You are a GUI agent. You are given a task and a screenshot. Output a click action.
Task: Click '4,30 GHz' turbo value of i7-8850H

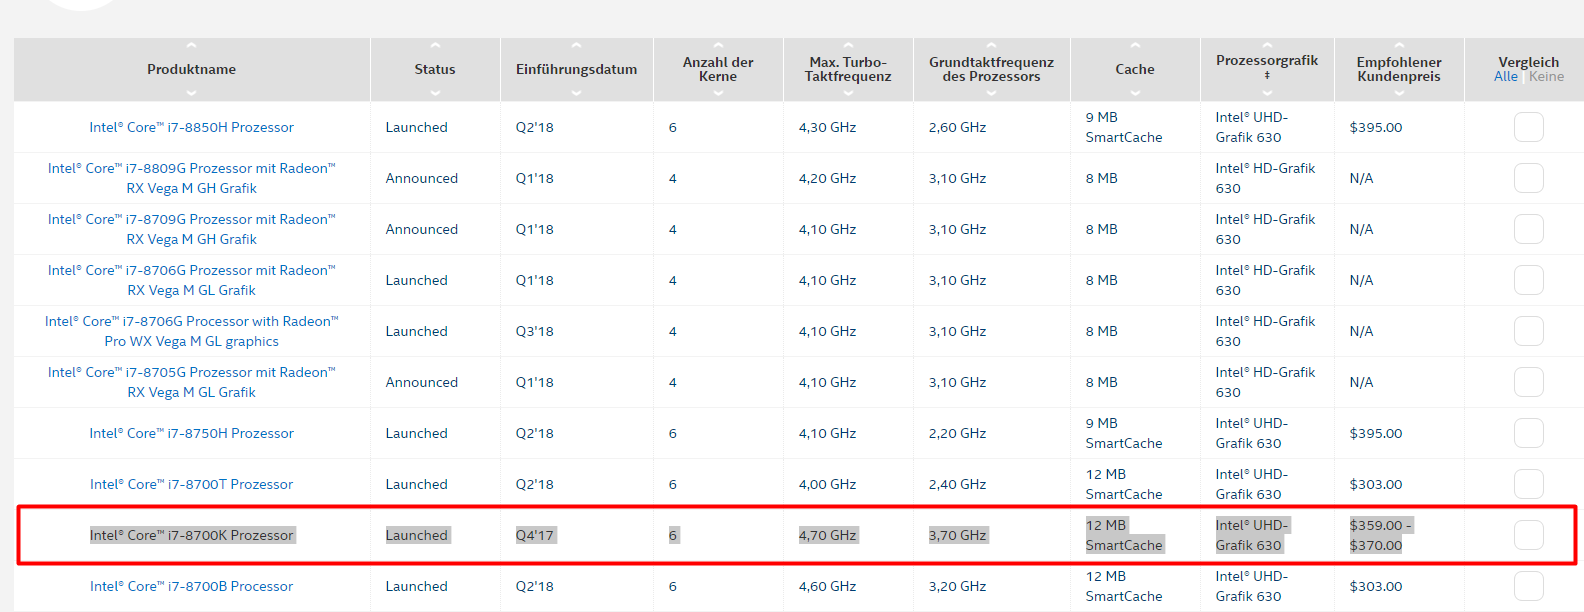click(x=827, y=127)
